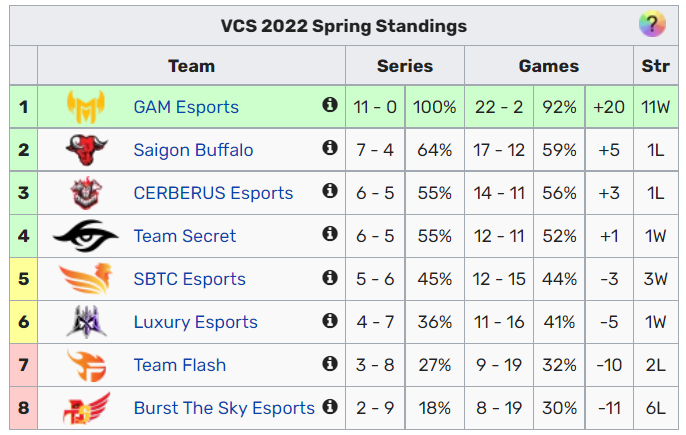Click the Series column header

click(x=405, y=66)
